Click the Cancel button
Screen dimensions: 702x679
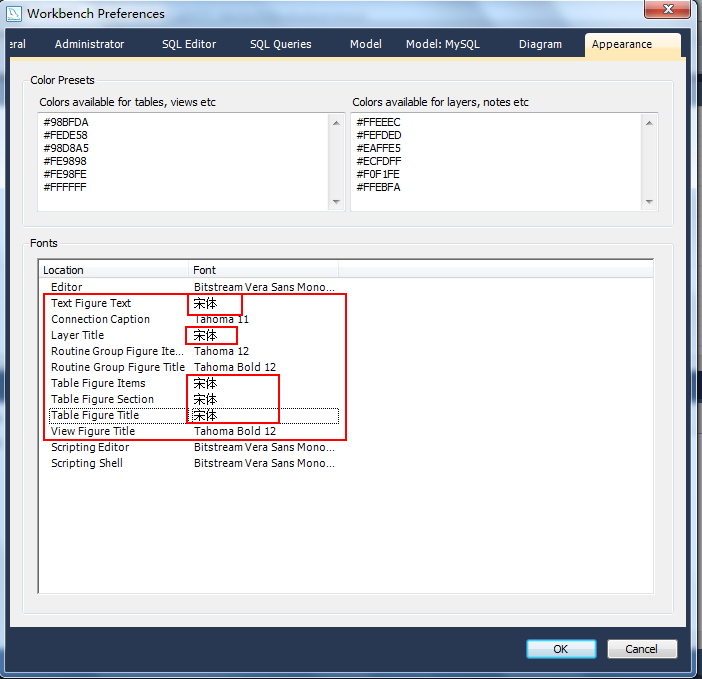pyautogui.click(x=642, y=649)
